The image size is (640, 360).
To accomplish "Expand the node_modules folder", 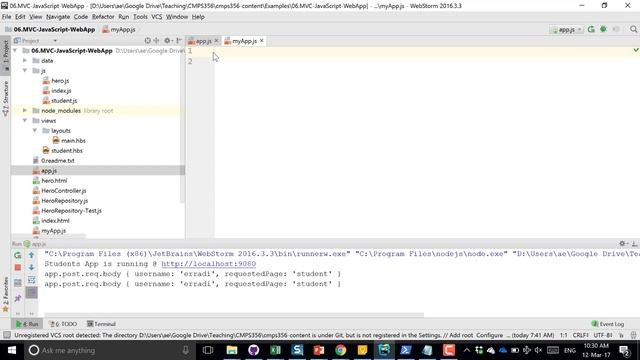I will [25, 111].
